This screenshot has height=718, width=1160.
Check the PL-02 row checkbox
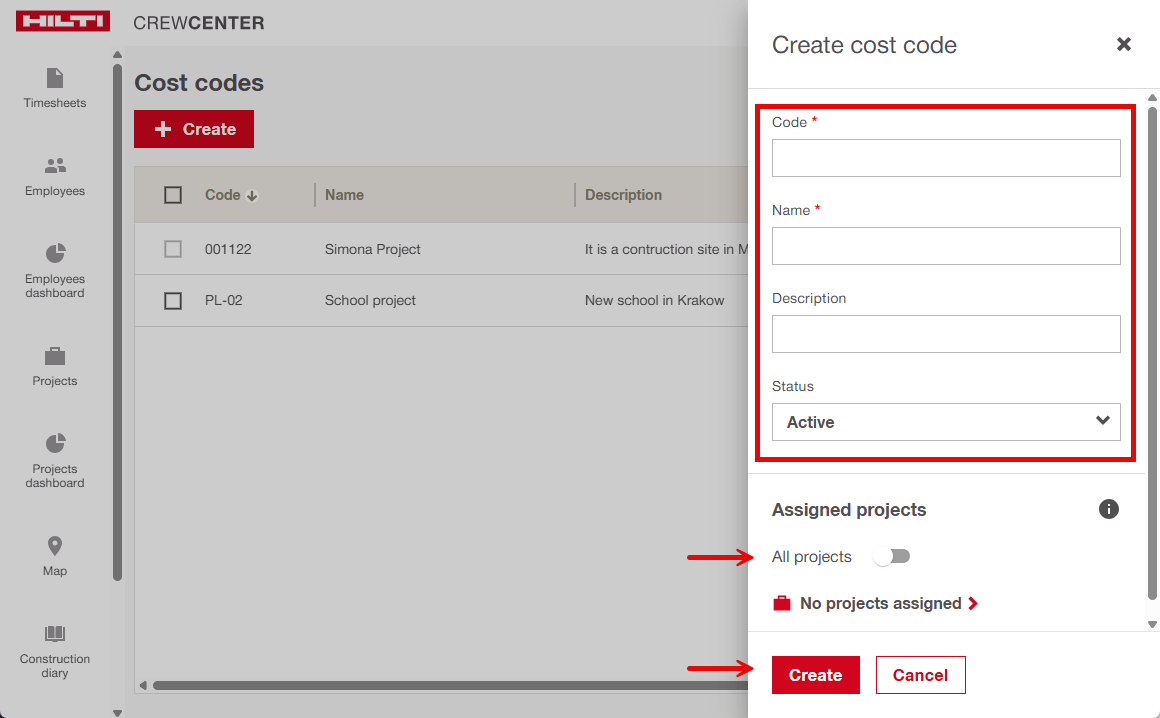coord(173,300)
